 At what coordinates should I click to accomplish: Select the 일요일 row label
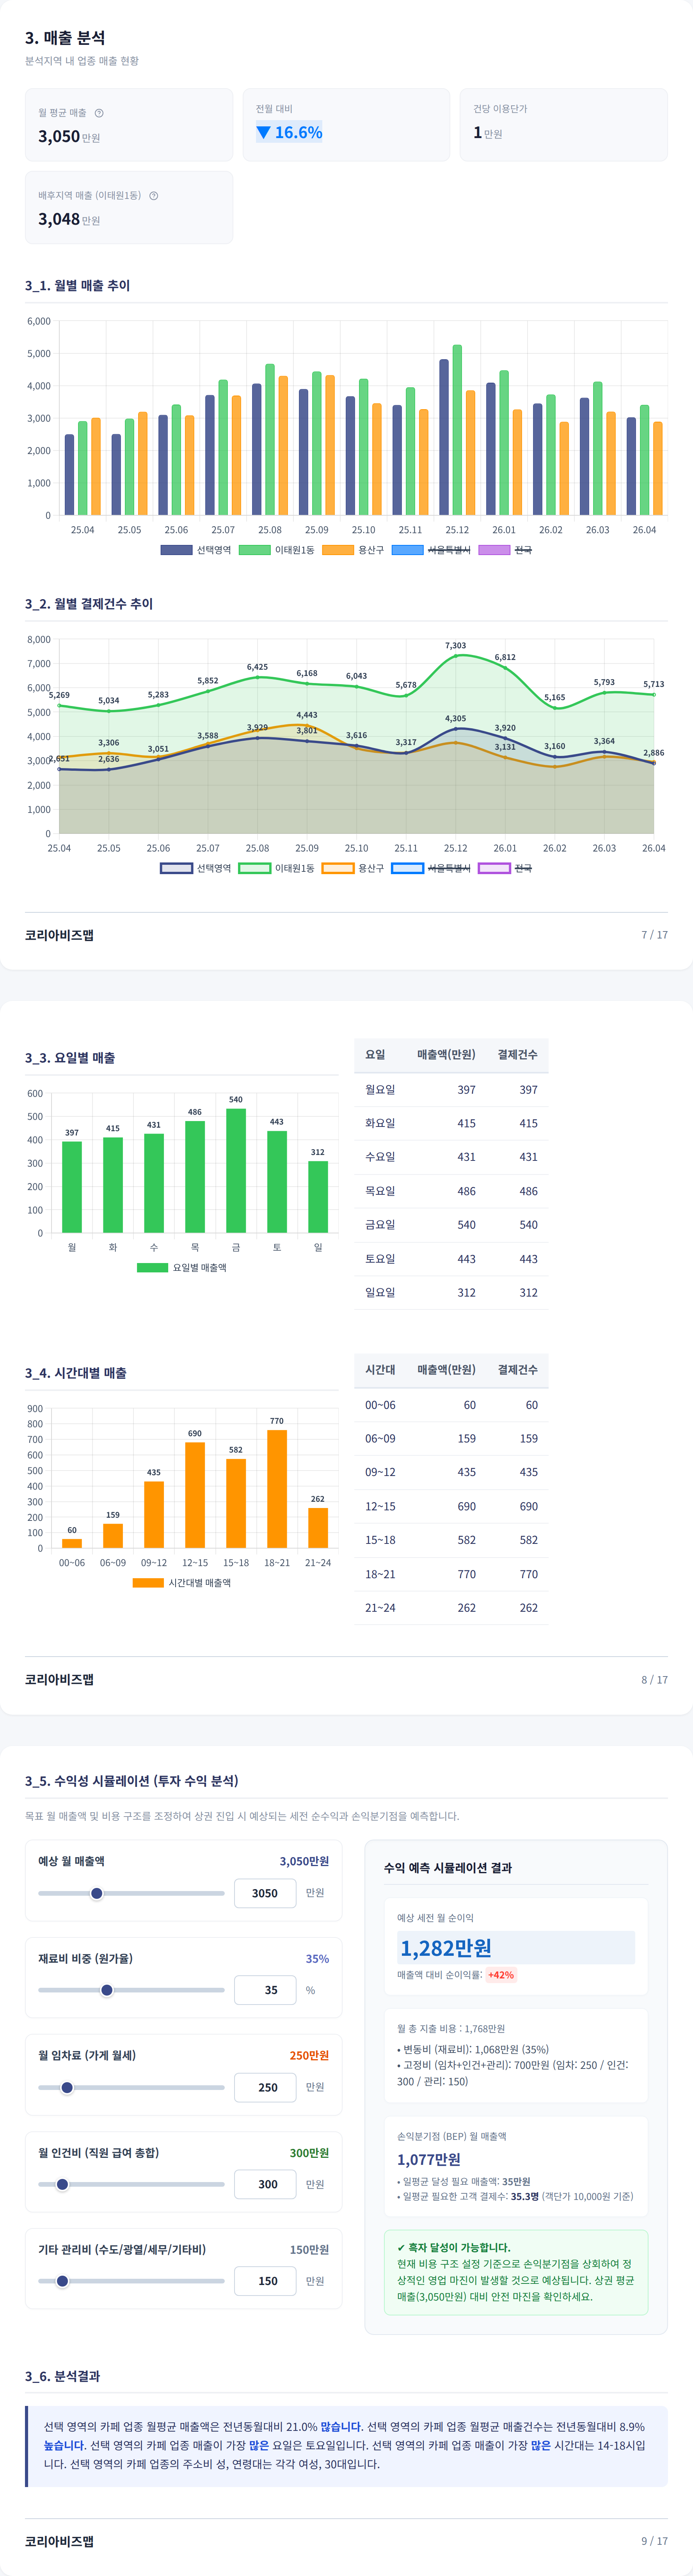[380, 1293]
